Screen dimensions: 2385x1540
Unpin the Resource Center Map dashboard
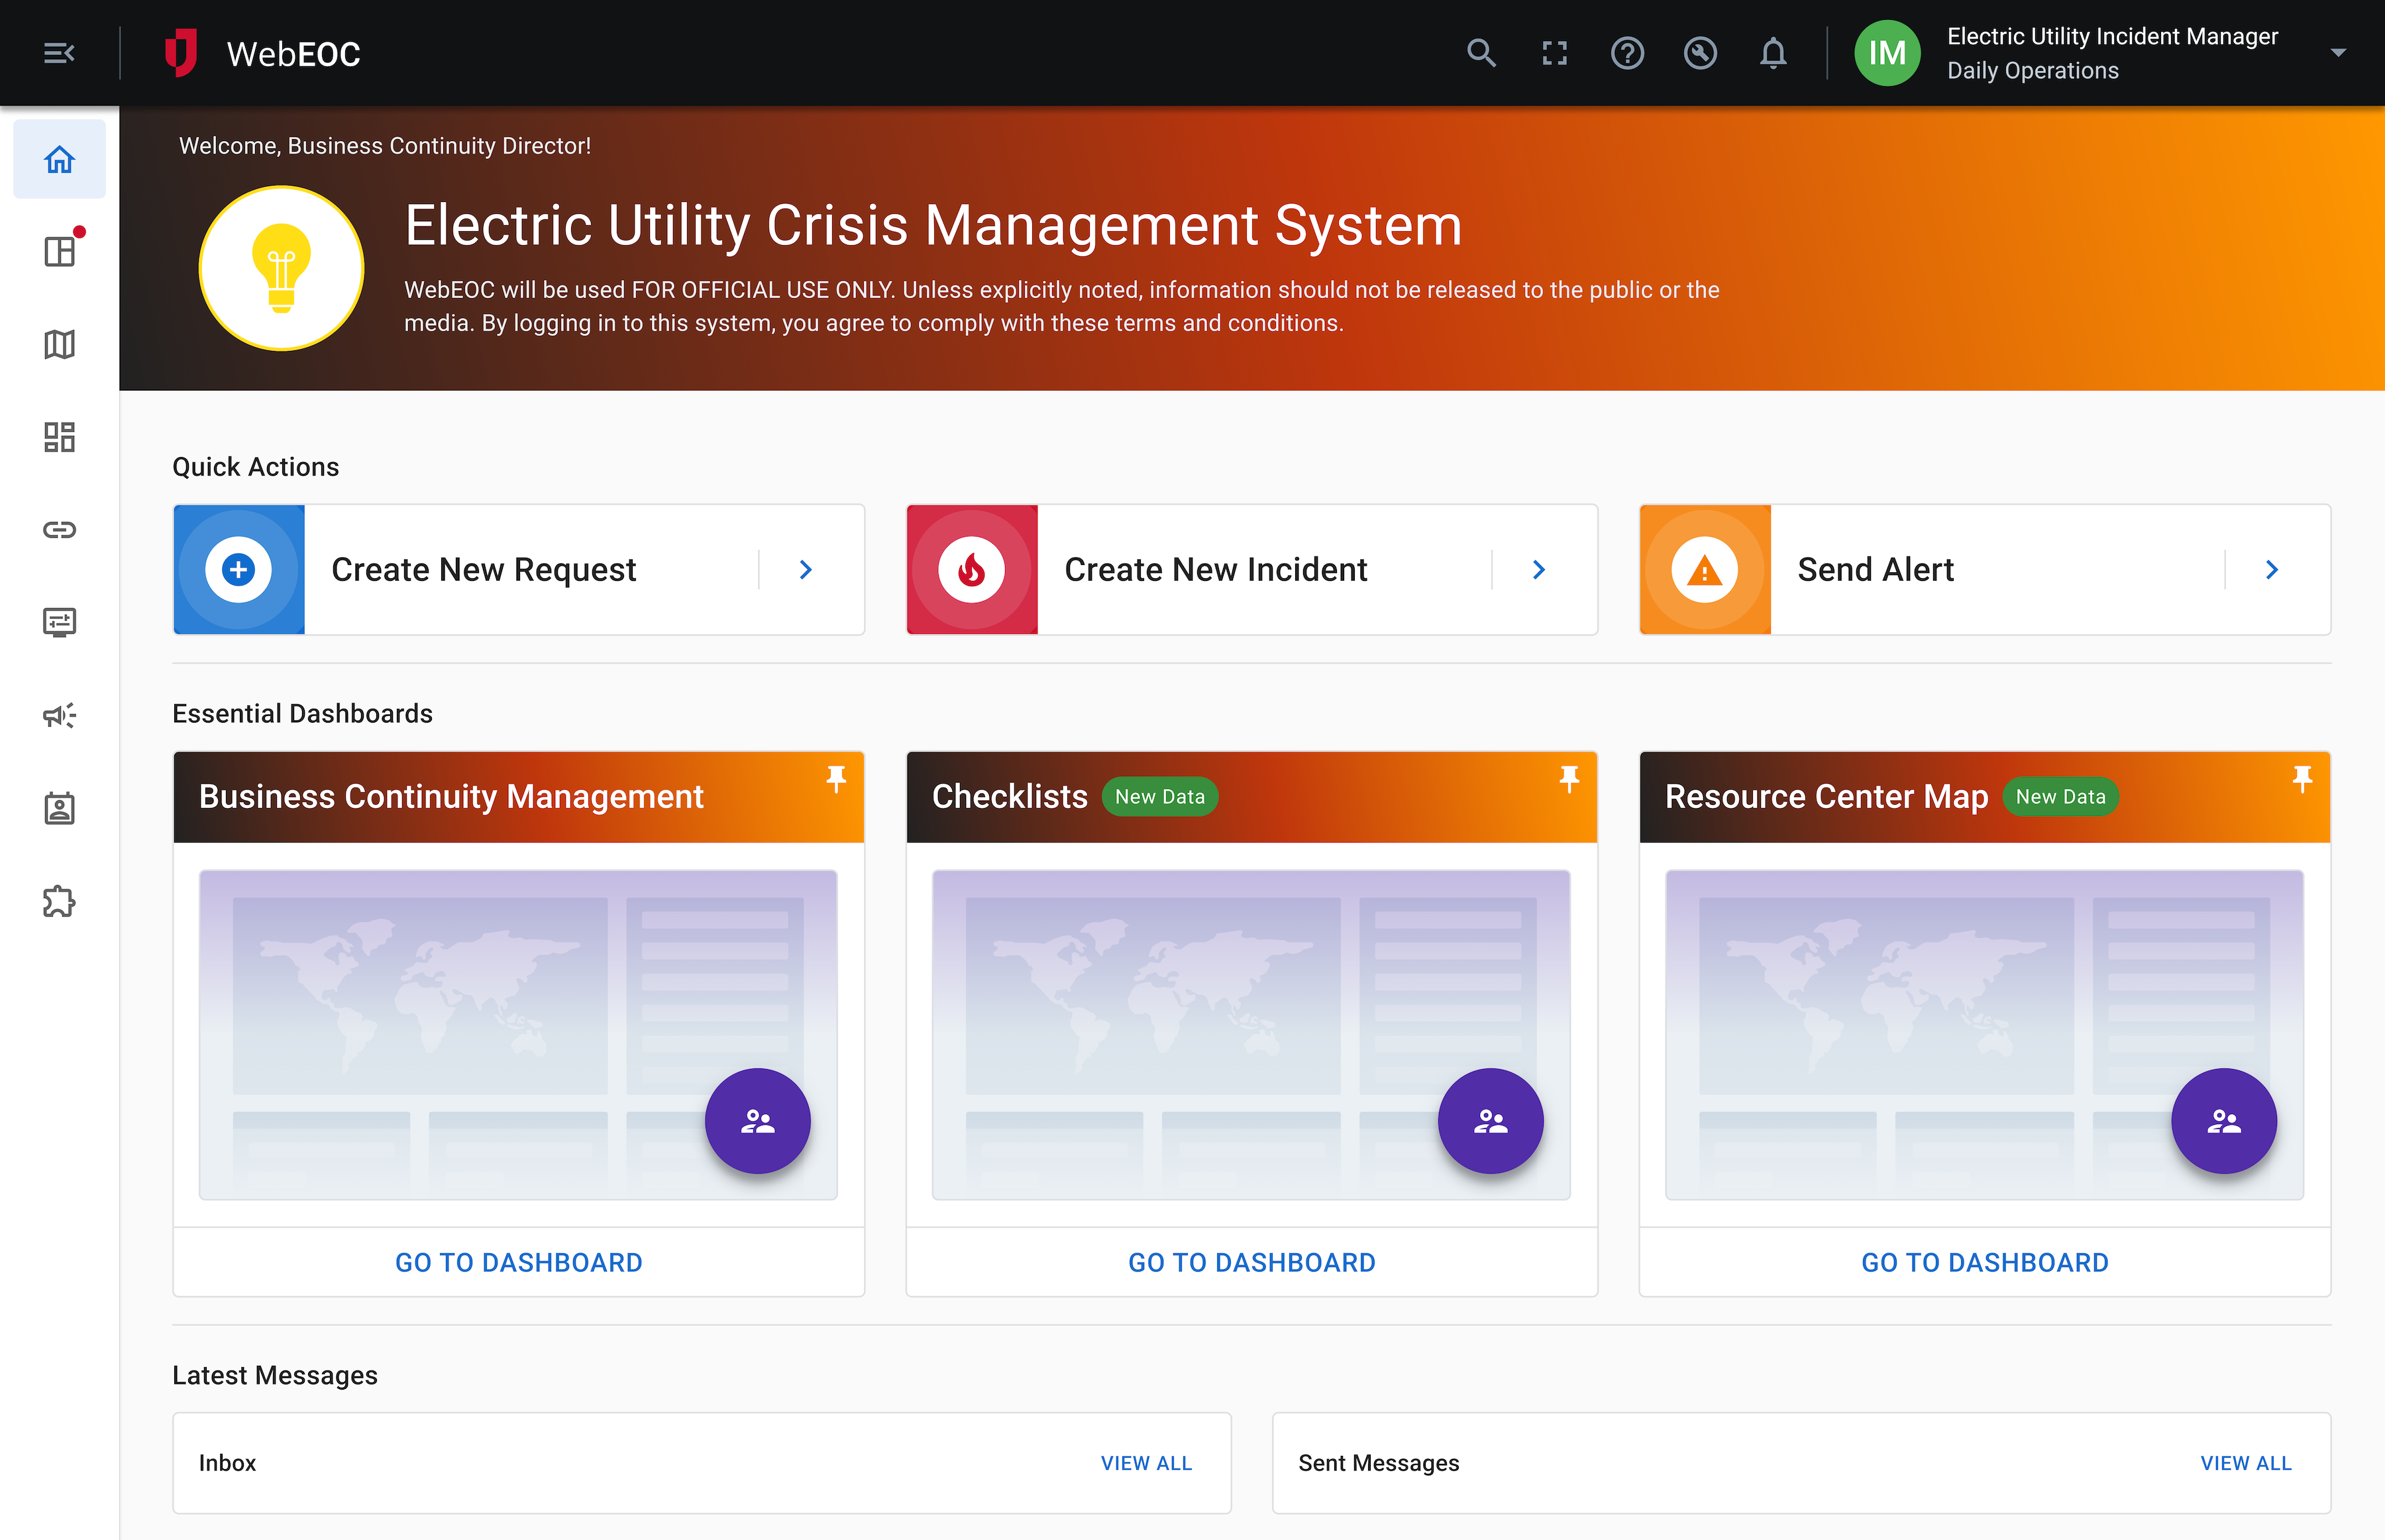2302,779
